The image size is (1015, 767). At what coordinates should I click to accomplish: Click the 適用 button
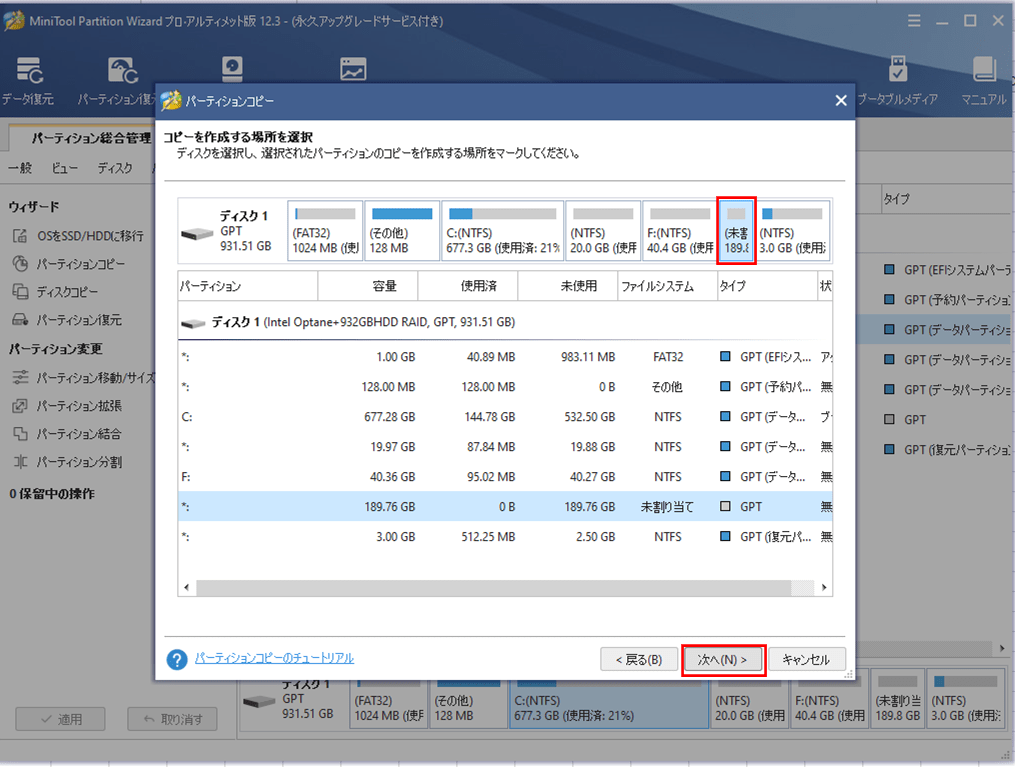[x=60, y=719]
